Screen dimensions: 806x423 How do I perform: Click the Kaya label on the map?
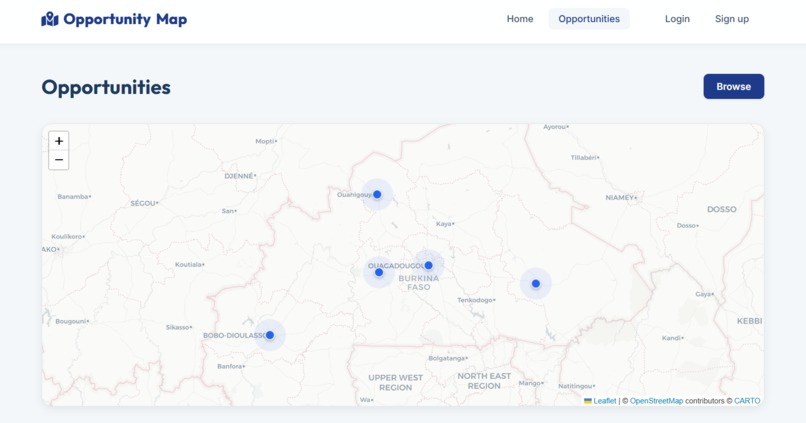[445, 224]
